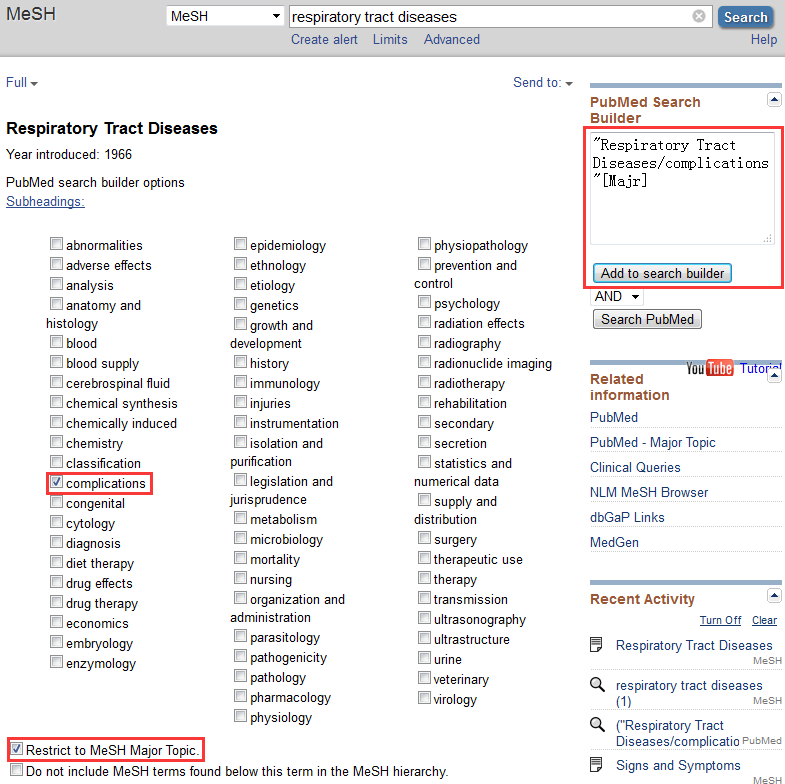This screenshot has width=785, height=784.
Task: Check the drug therapy subheading
Action: click(57, 604)
